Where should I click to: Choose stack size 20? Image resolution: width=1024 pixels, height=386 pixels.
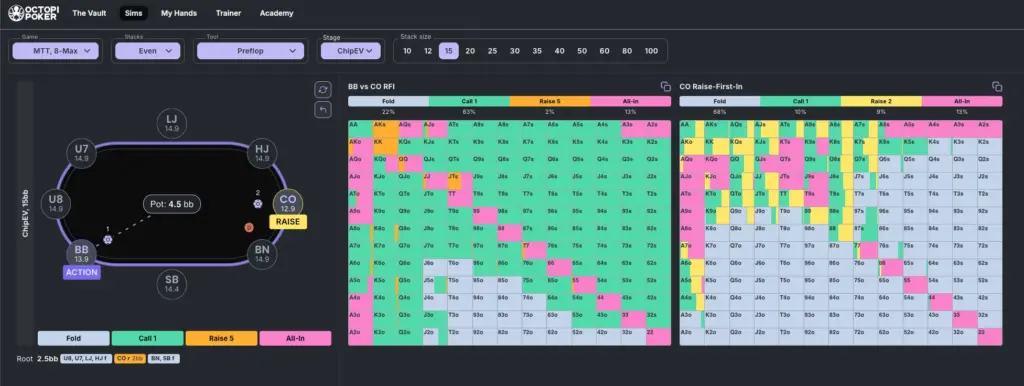470,51
